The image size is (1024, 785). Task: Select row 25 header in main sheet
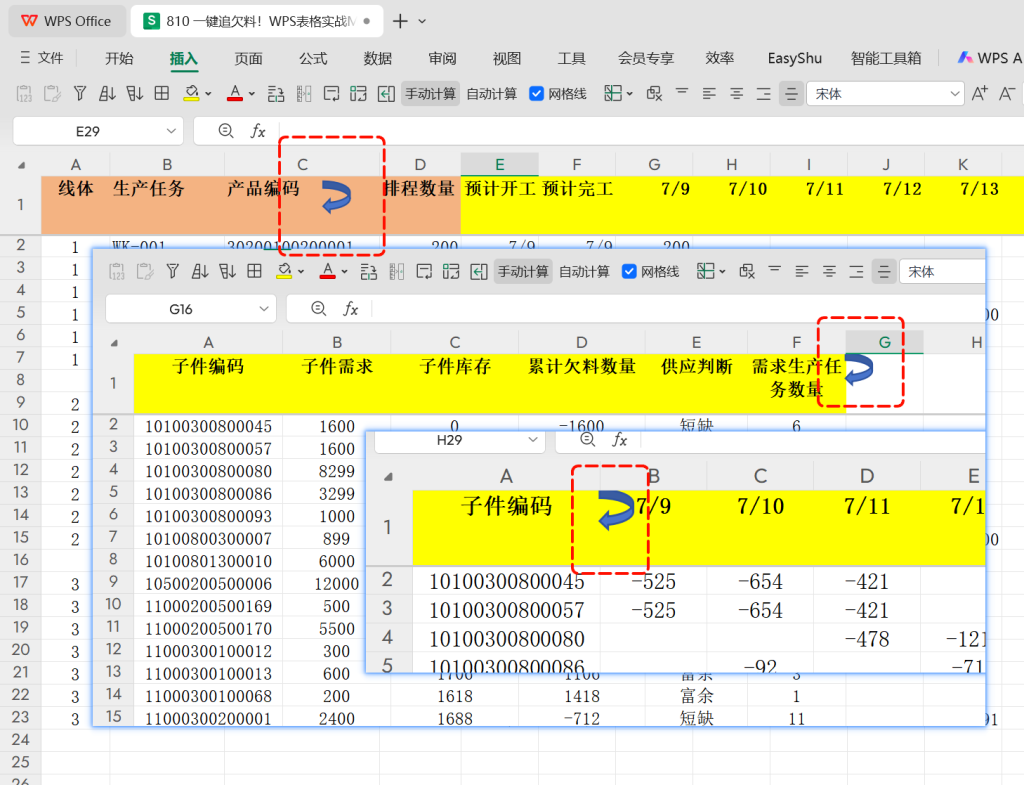click(x=20, y=761)
